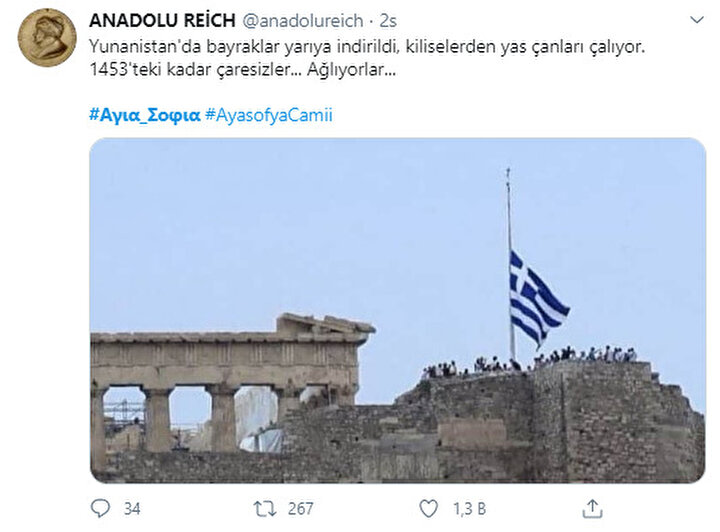Open the ANADOLU REİCH display name

coord(163,21)
